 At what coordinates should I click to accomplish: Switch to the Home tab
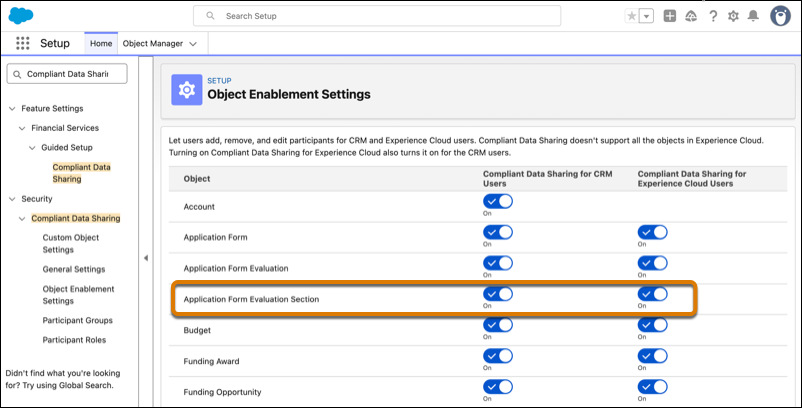[x=101, y=43]
